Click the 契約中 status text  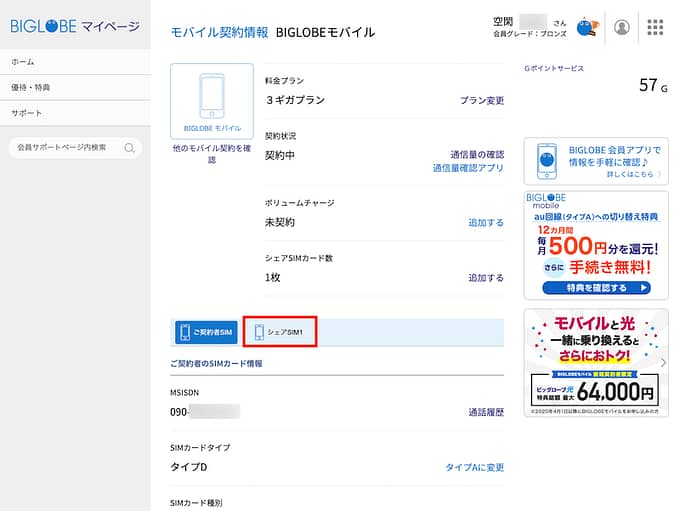tap(280, 155)
